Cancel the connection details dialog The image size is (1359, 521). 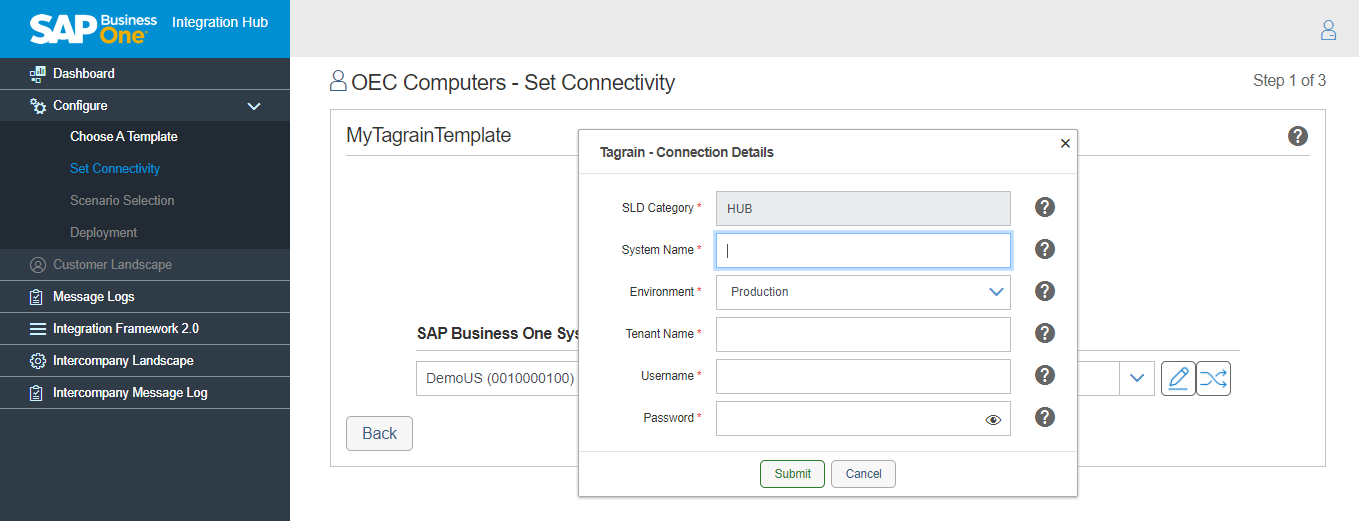coord(863,474)
